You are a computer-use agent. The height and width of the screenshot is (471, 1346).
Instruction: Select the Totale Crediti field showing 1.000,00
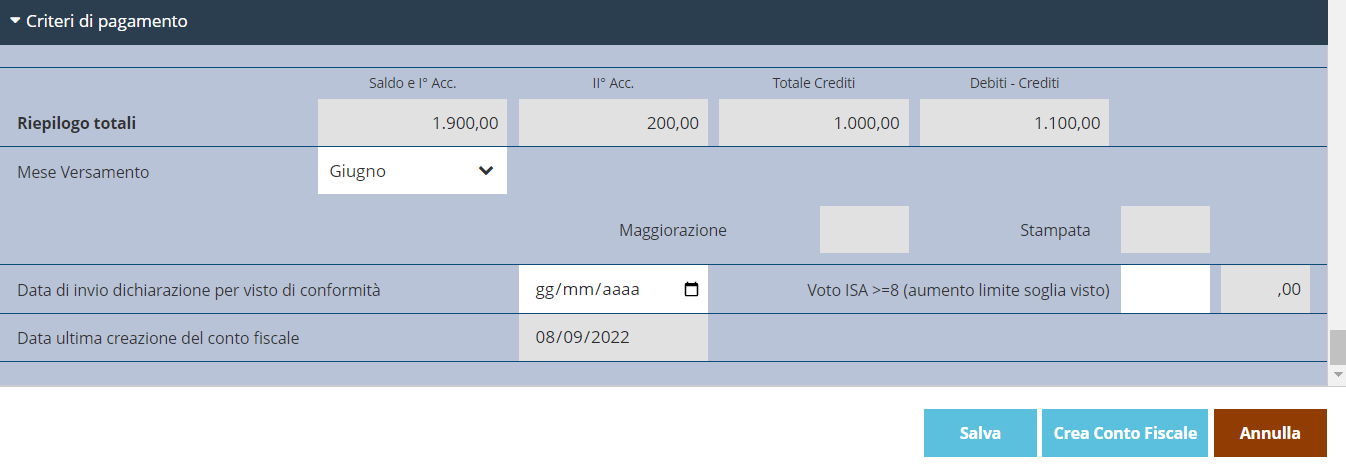814,123
